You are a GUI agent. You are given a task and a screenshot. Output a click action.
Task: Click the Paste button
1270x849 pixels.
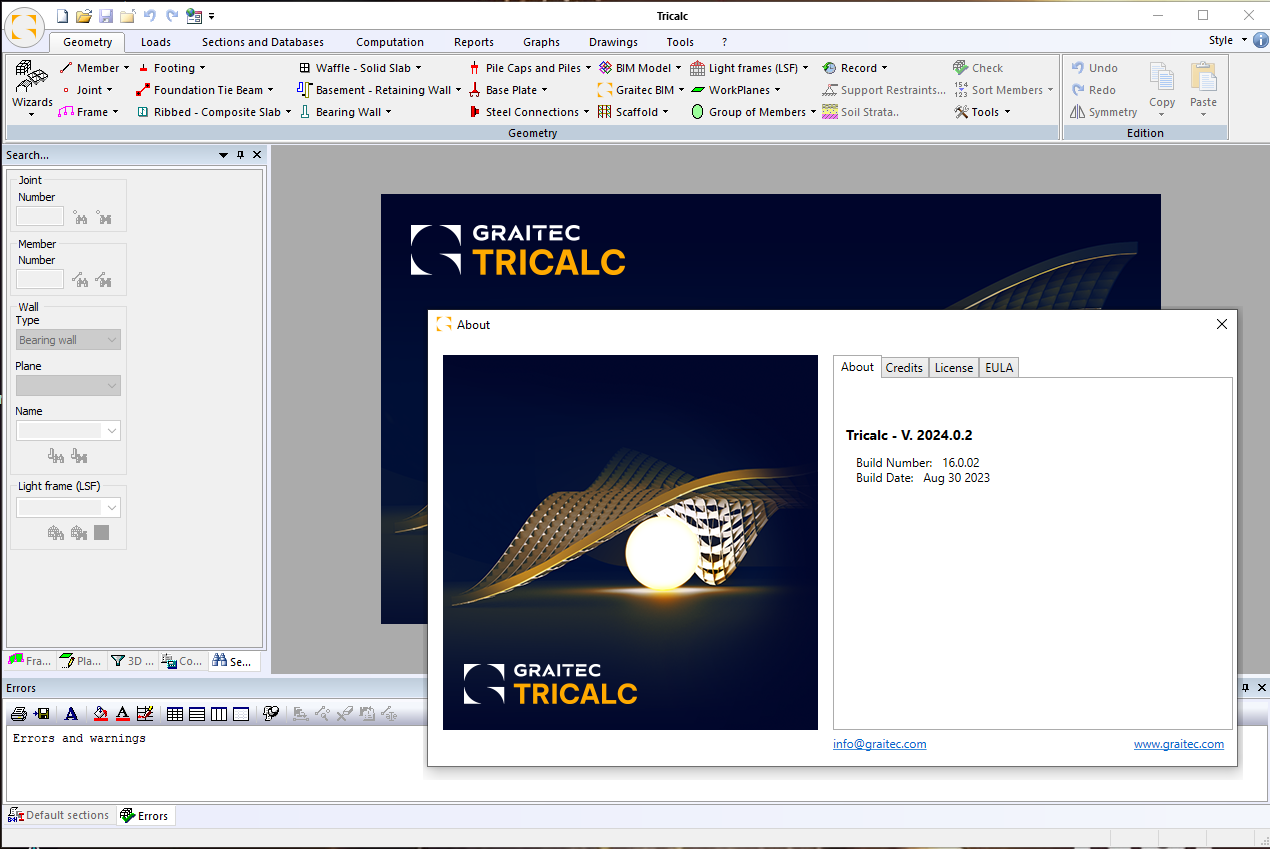point(1204,87)
